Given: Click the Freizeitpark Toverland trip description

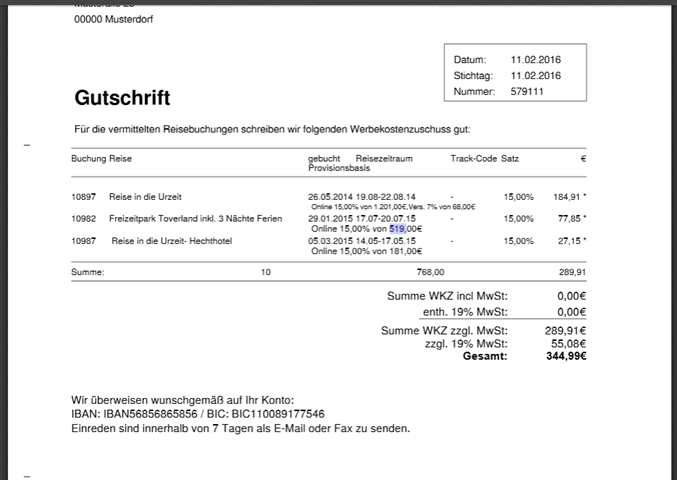Looking at the screenshot, I should [x=196, y=218].
